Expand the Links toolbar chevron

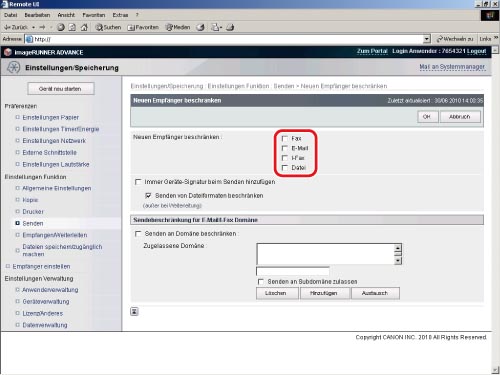496,38
